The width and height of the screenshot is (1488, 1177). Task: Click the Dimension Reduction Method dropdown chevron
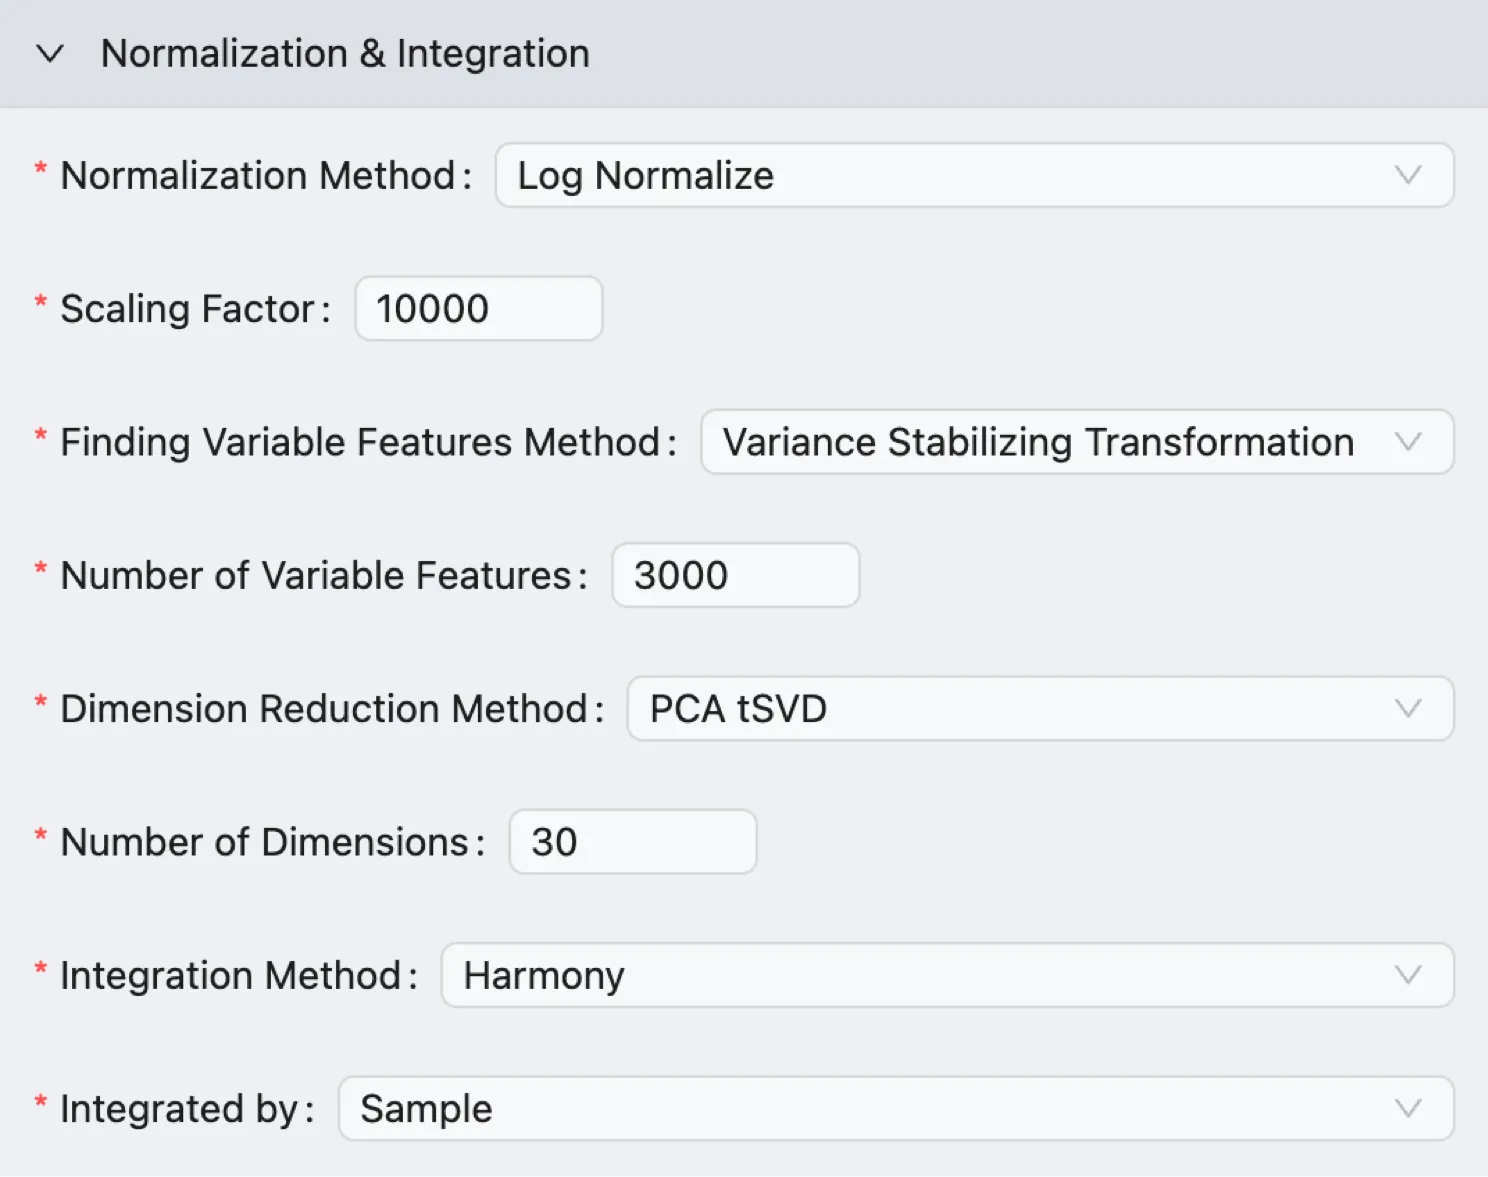tap(1408, 708)
